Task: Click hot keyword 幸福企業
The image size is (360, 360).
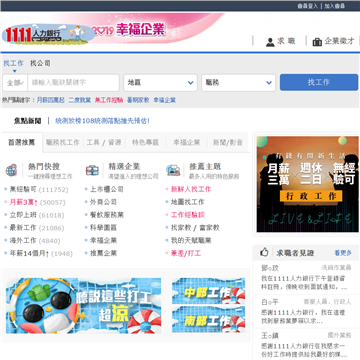Action: 165,100
